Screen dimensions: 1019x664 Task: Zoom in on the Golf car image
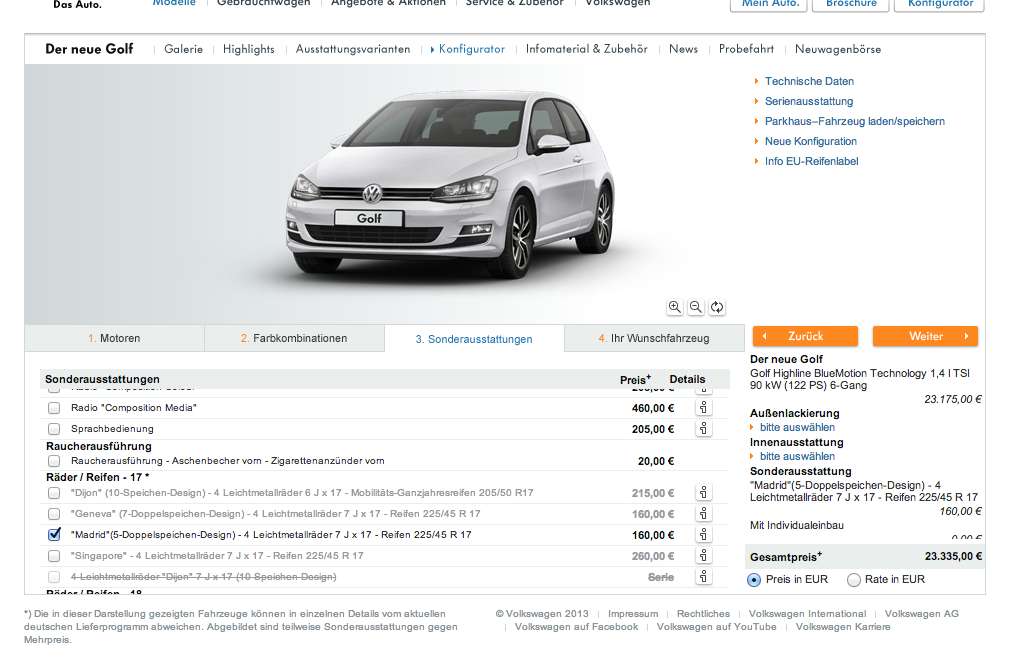click(x=675, y=307)
